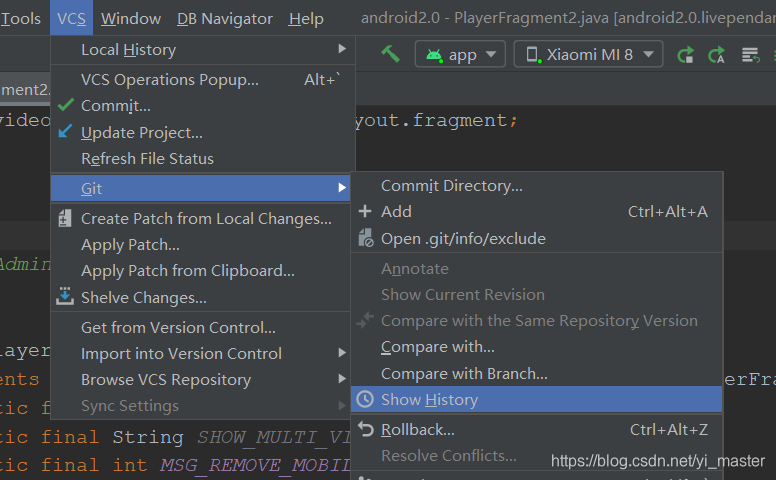Choose Show History

(536, 399)
